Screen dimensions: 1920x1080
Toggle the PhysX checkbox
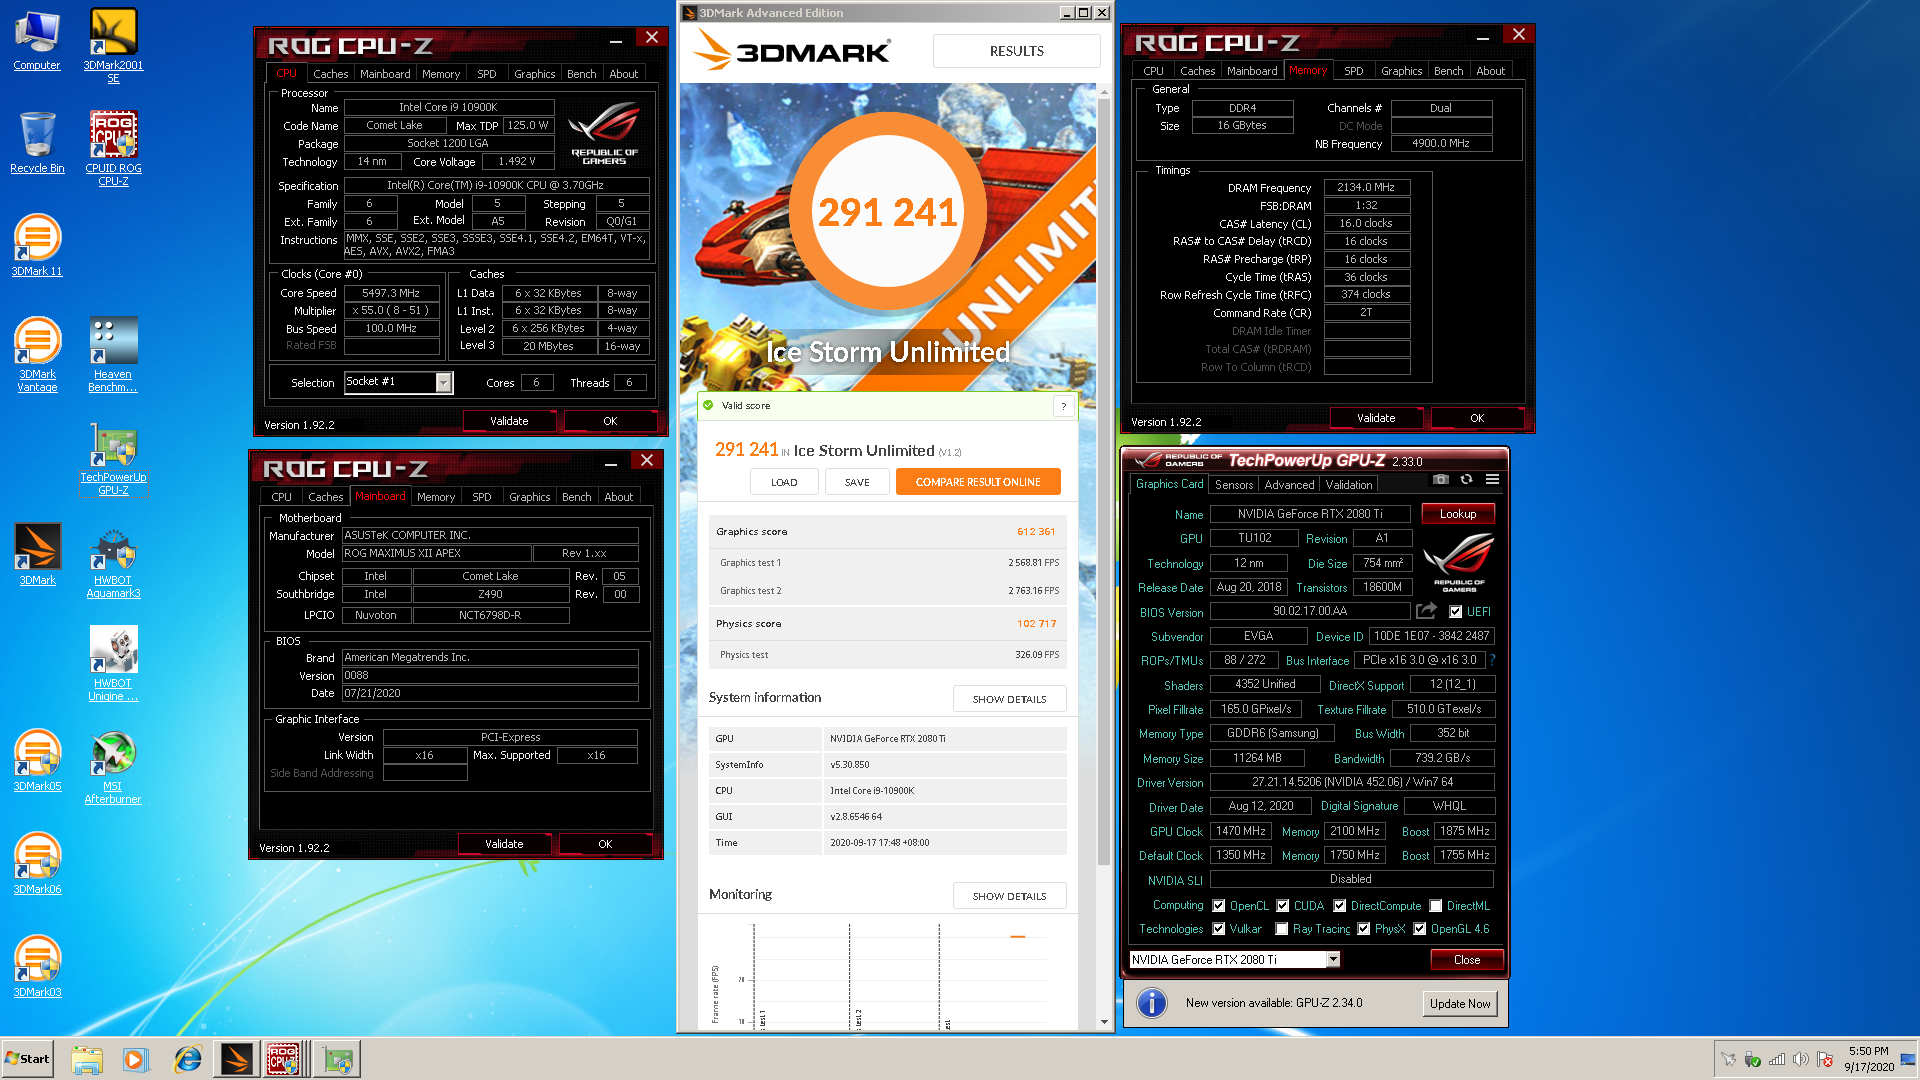[x=1364, y=929]
